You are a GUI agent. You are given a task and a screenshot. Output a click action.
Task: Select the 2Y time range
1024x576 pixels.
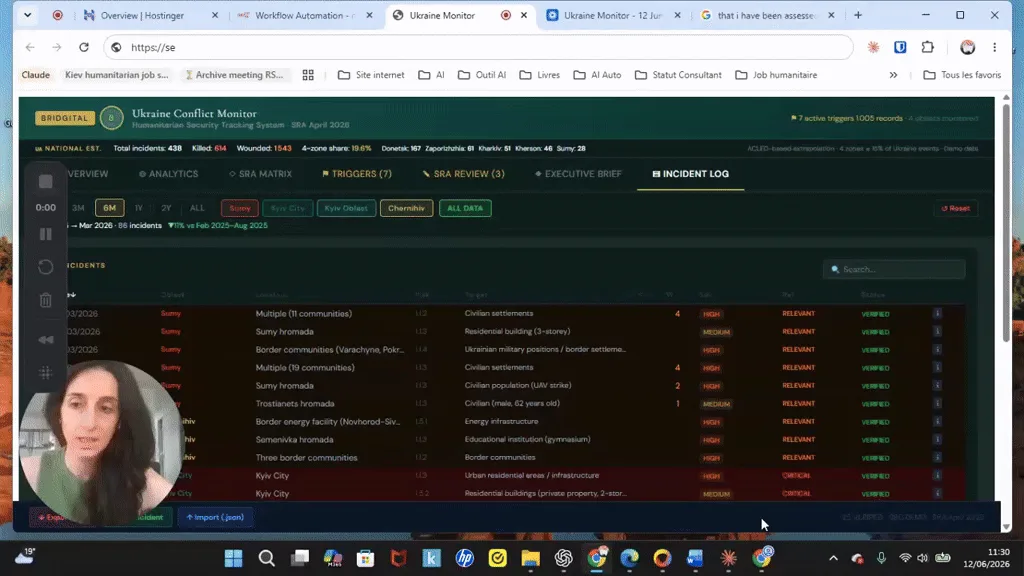[x=166, y=208]
